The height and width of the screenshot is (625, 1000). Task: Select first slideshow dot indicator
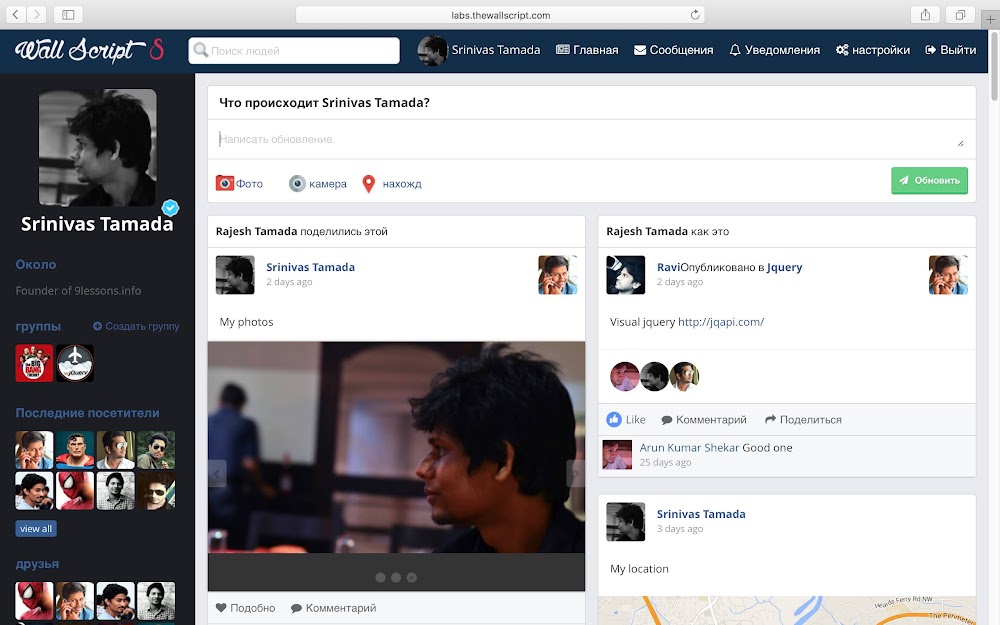[380, 577]
